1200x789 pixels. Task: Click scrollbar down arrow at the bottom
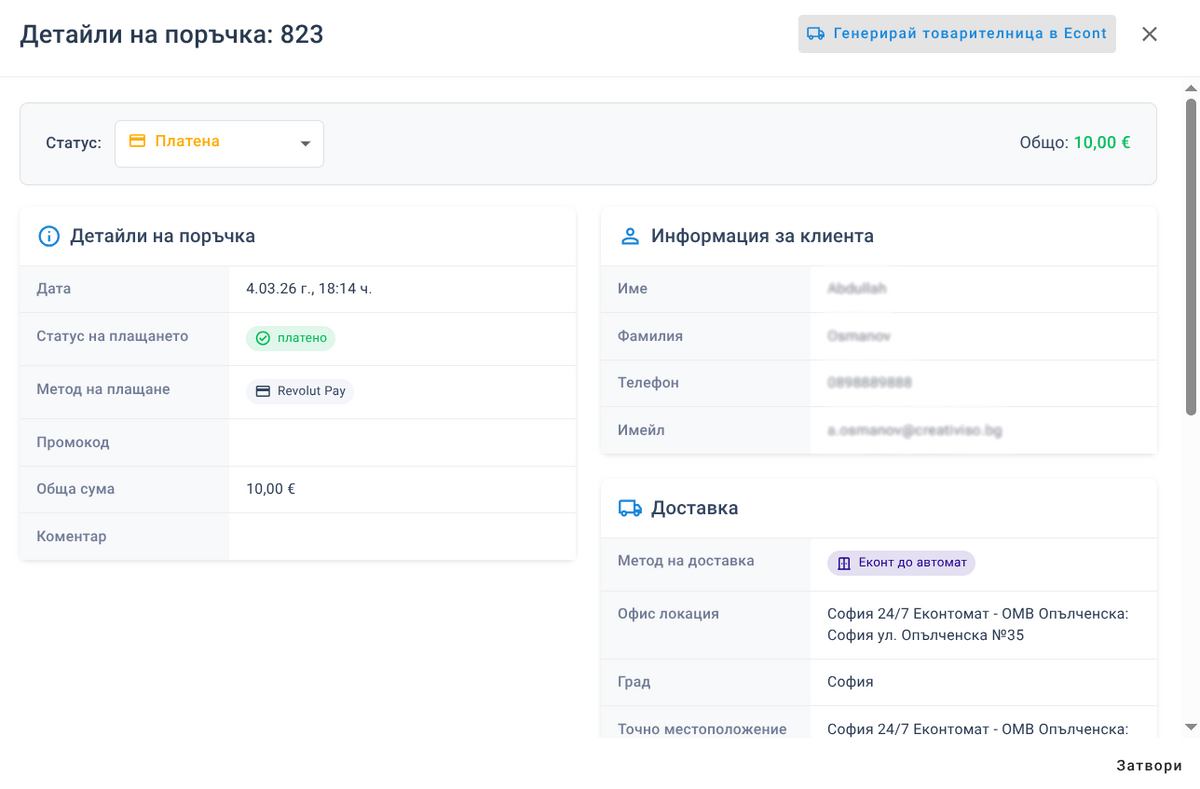click(x=1190, y=727)
